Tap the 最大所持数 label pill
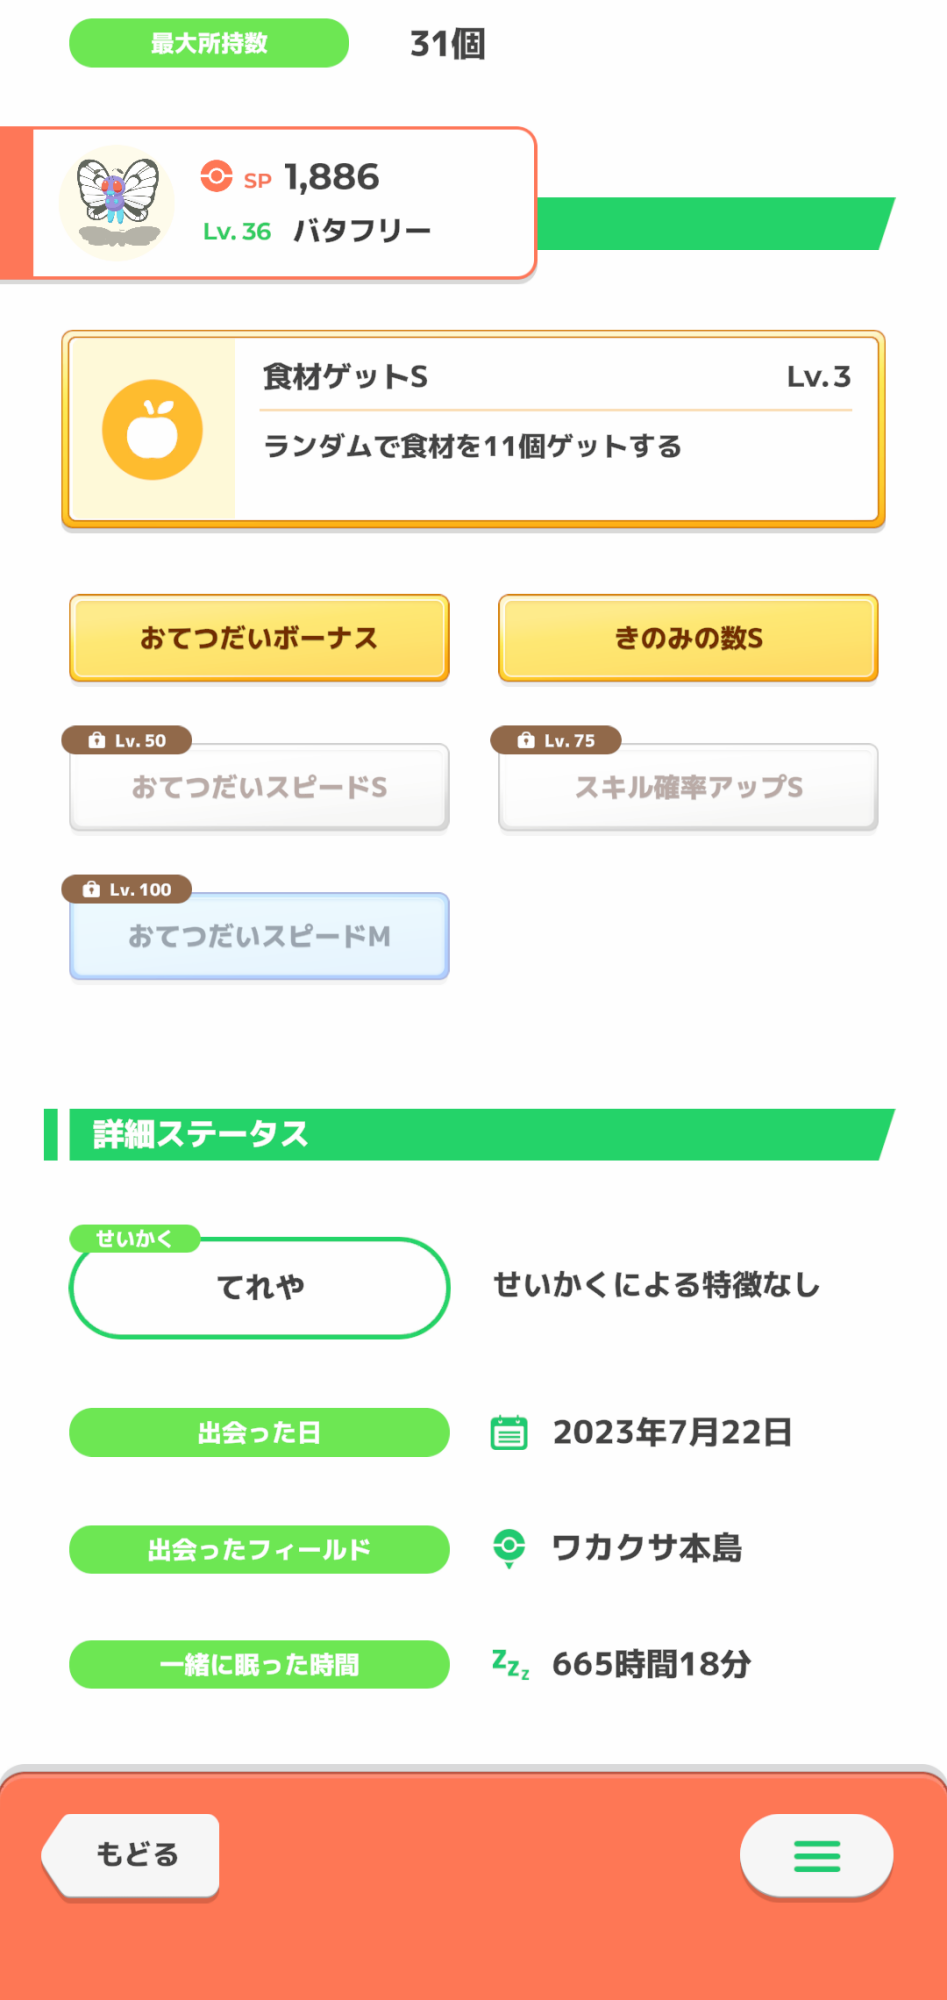 [209, 43]
